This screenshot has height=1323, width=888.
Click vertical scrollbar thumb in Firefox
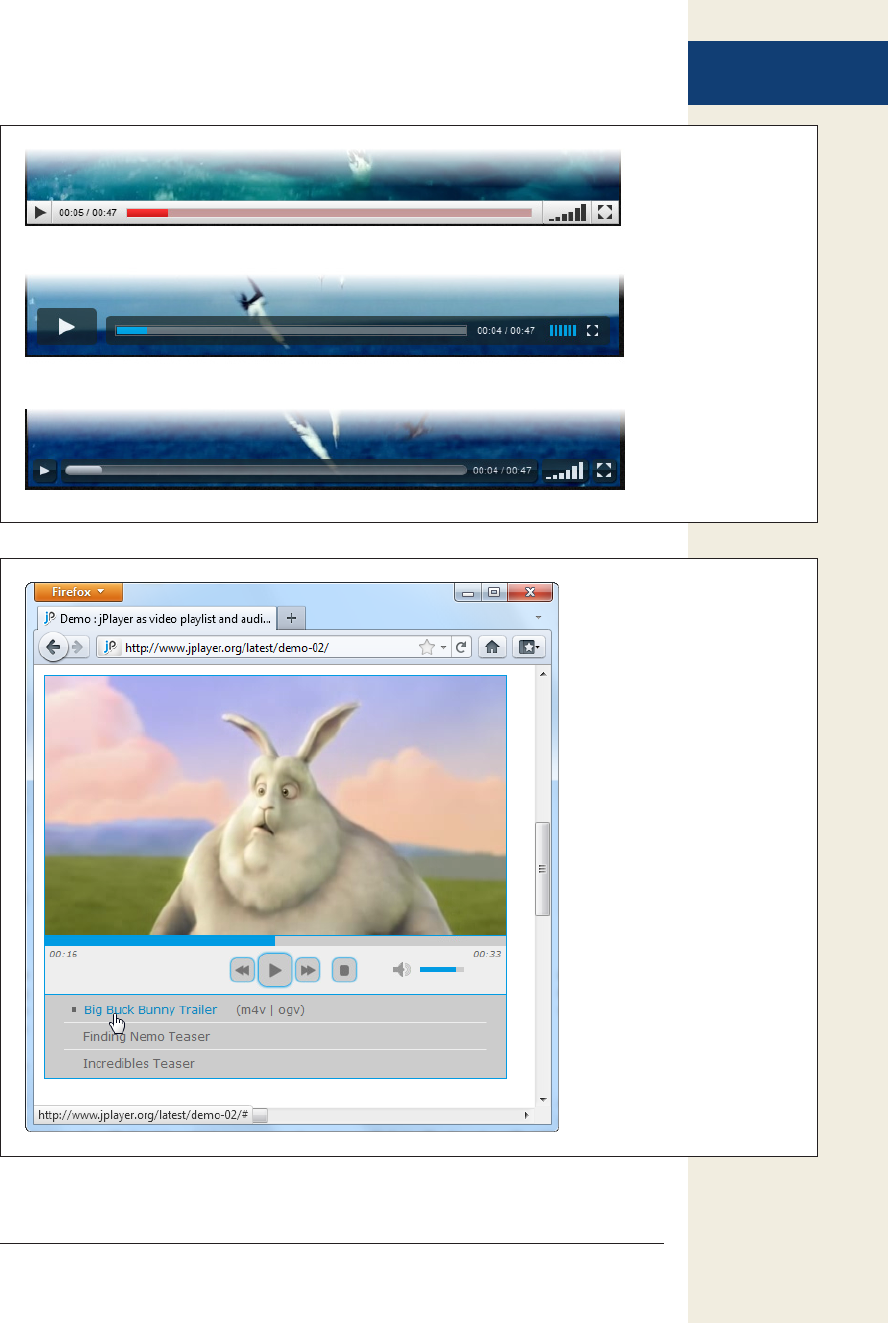(543, 869)
